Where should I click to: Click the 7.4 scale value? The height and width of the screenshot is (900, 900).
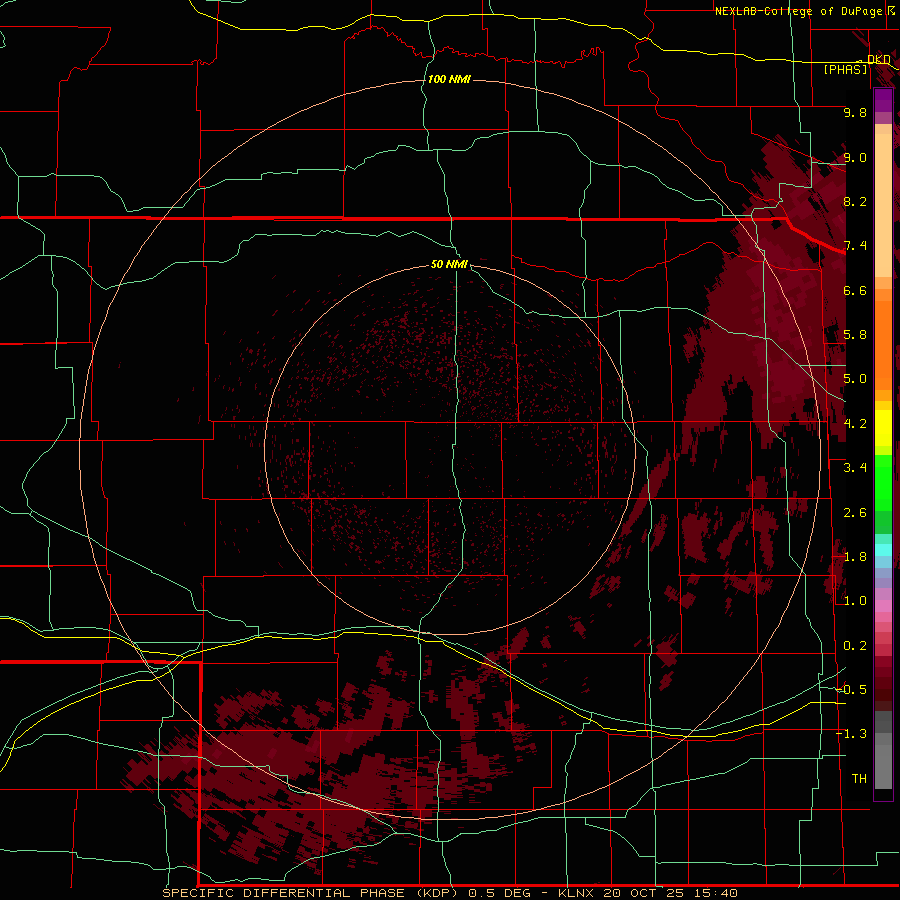click(855, 246)
